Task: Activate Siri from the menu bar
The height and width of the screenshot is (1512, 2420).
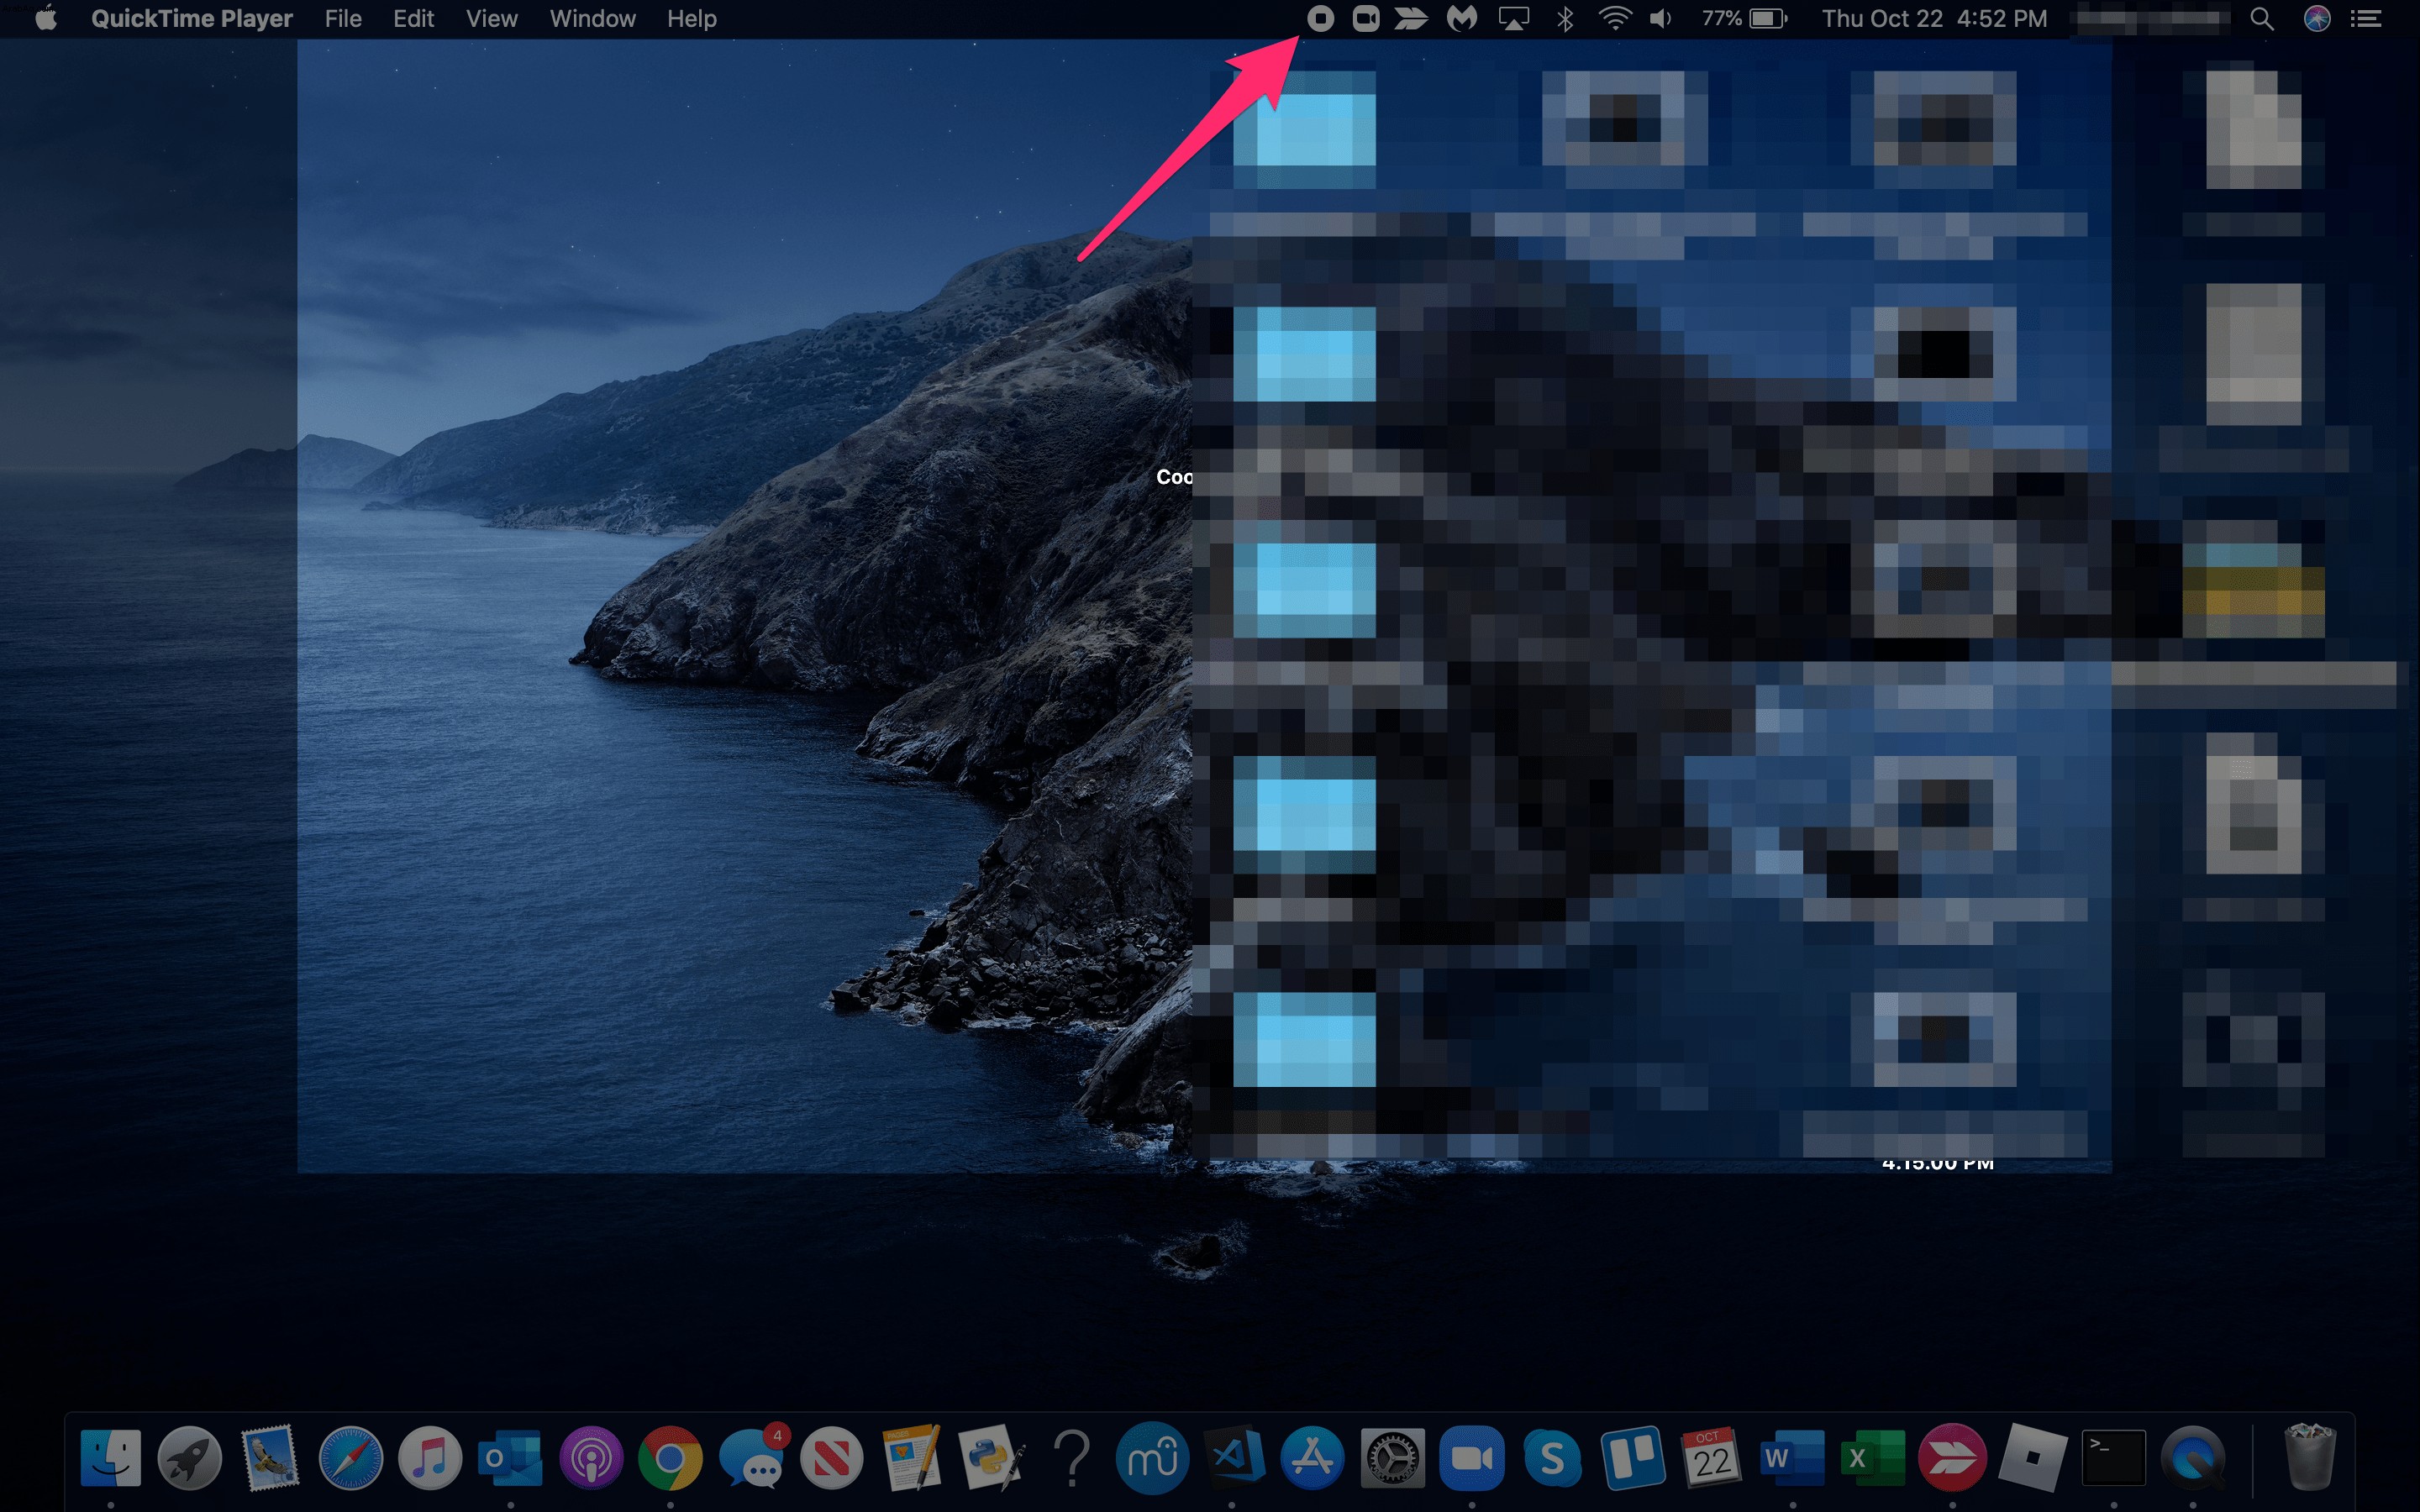Action: click(2317, 18)
